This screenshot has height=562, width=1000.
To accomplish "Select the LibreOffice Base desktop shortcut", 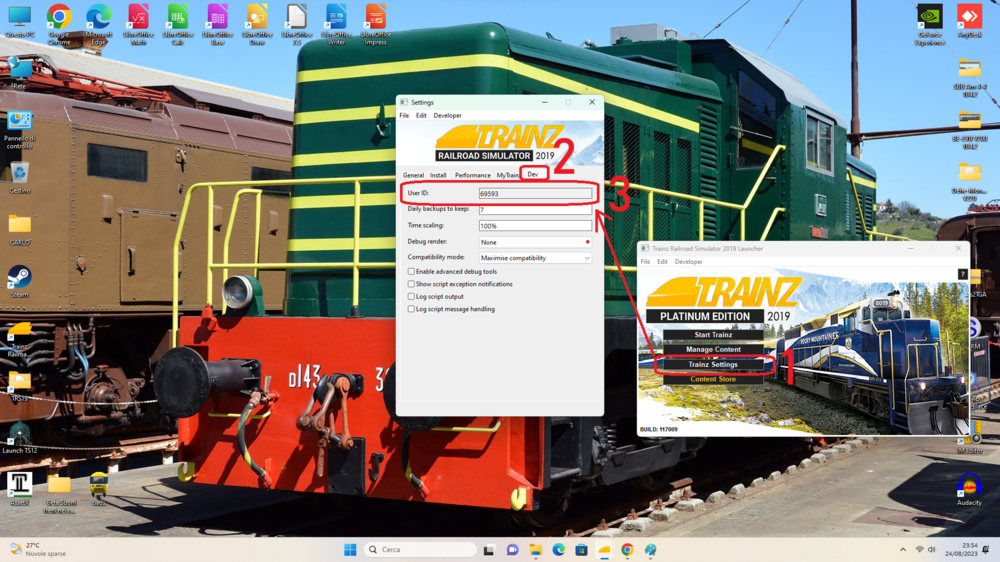I will click(x=217, y=24).
